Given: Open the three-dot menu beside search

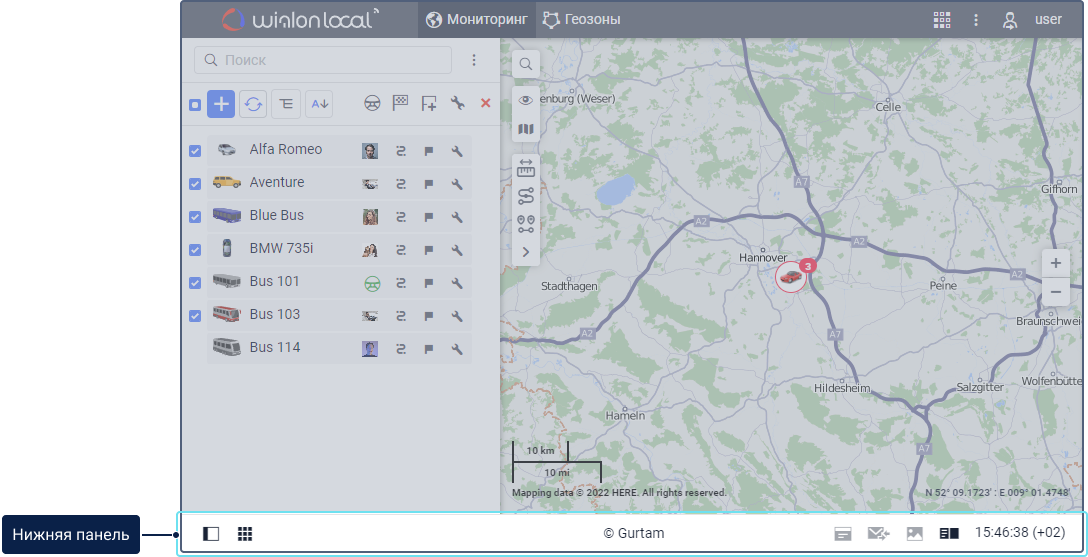Looking at the screenshot, I should 474,60.
